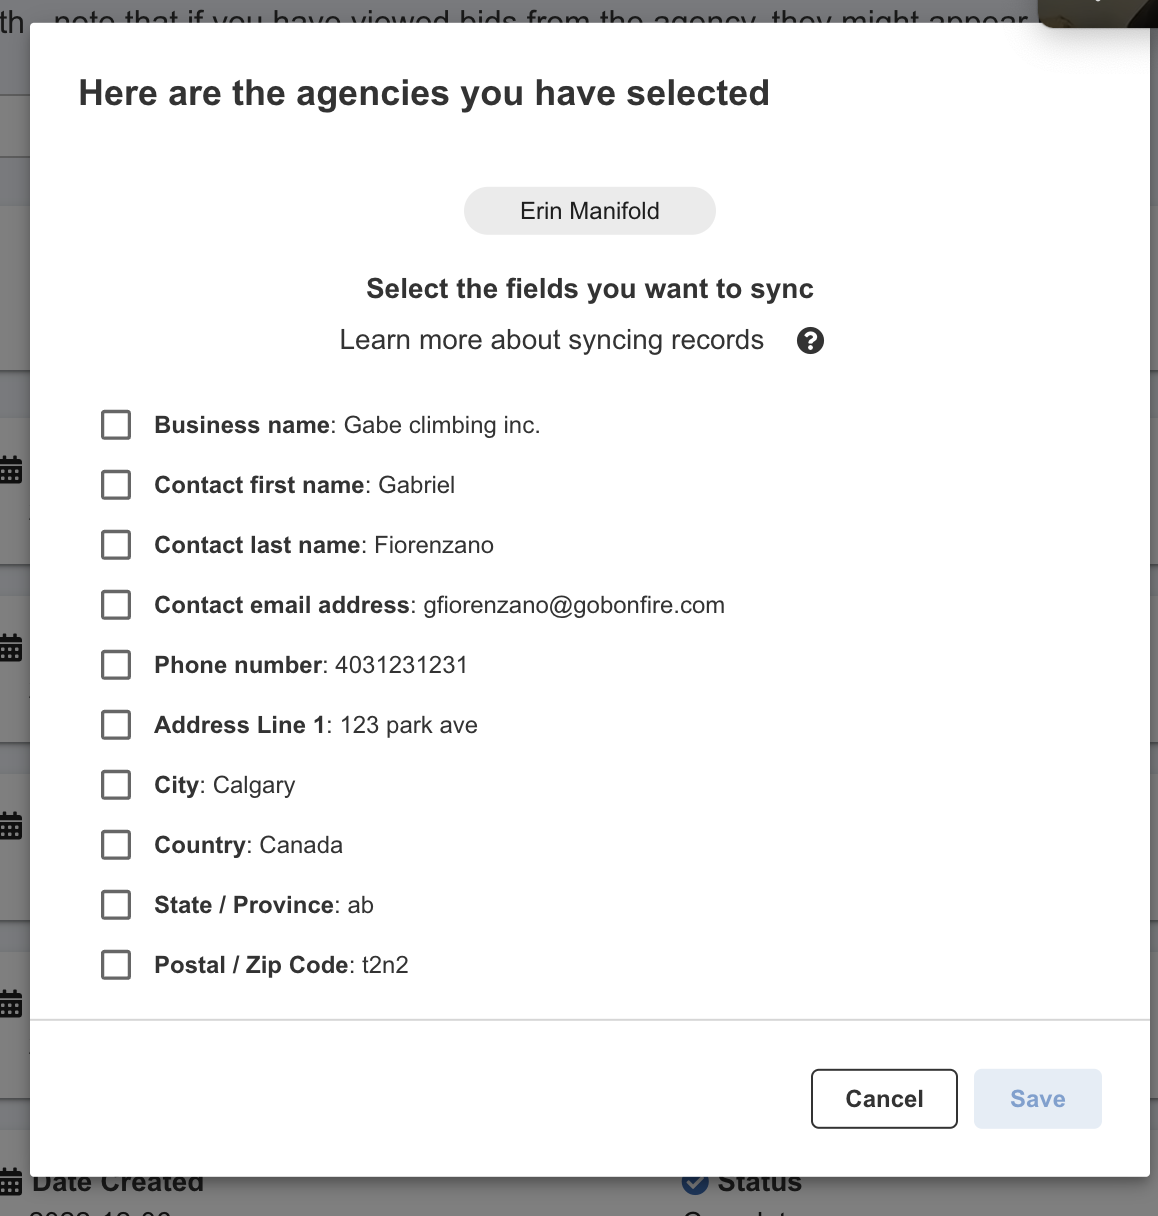This screenshot has width=1158, height=1216.
Task: Click the blue Status checkmark icon
Action: coord(695,1184)
